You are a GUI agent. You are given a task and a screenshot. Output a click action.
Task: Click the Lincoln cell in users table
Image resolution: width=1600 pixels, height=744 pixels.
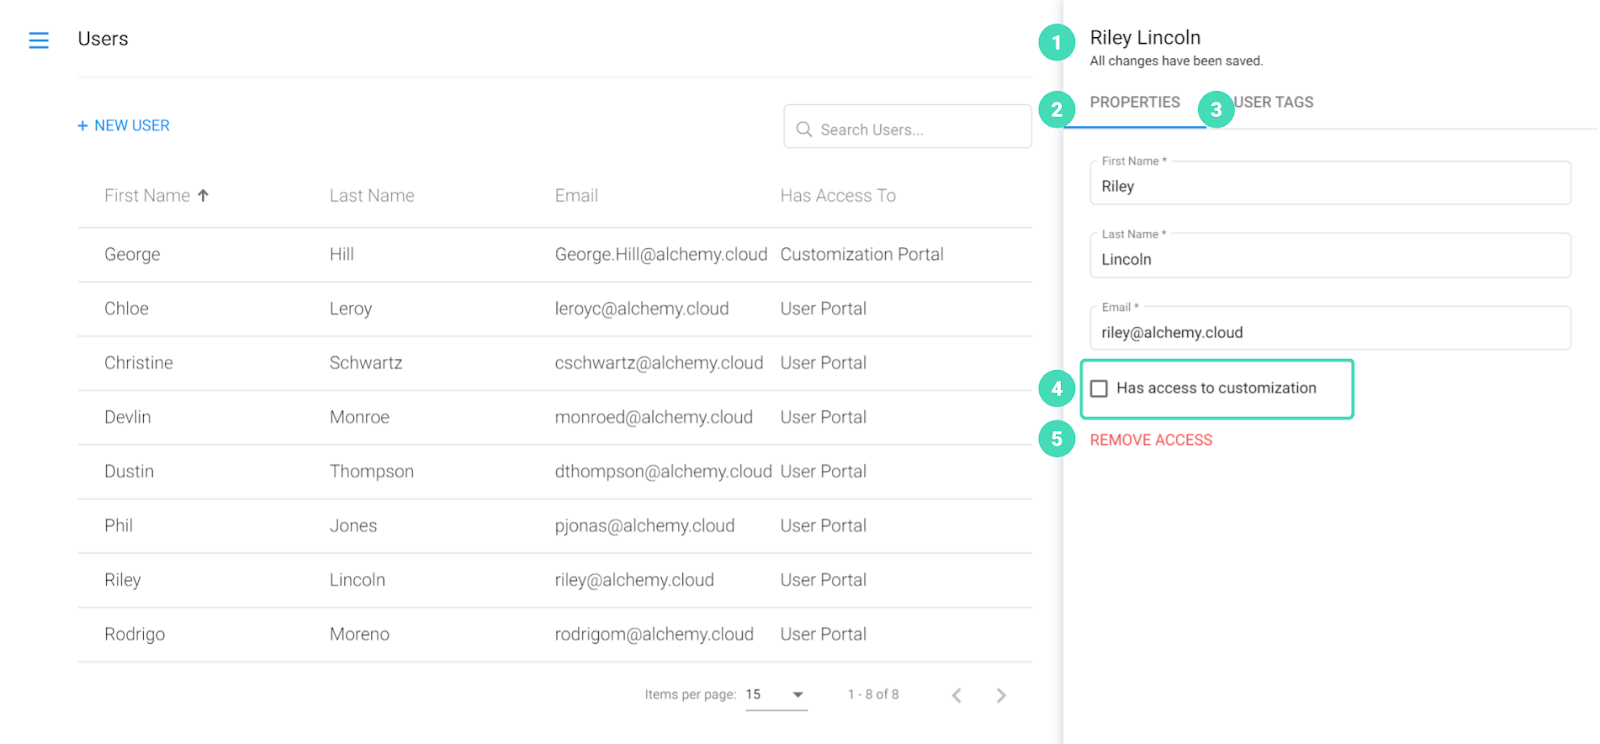(357, 580)
